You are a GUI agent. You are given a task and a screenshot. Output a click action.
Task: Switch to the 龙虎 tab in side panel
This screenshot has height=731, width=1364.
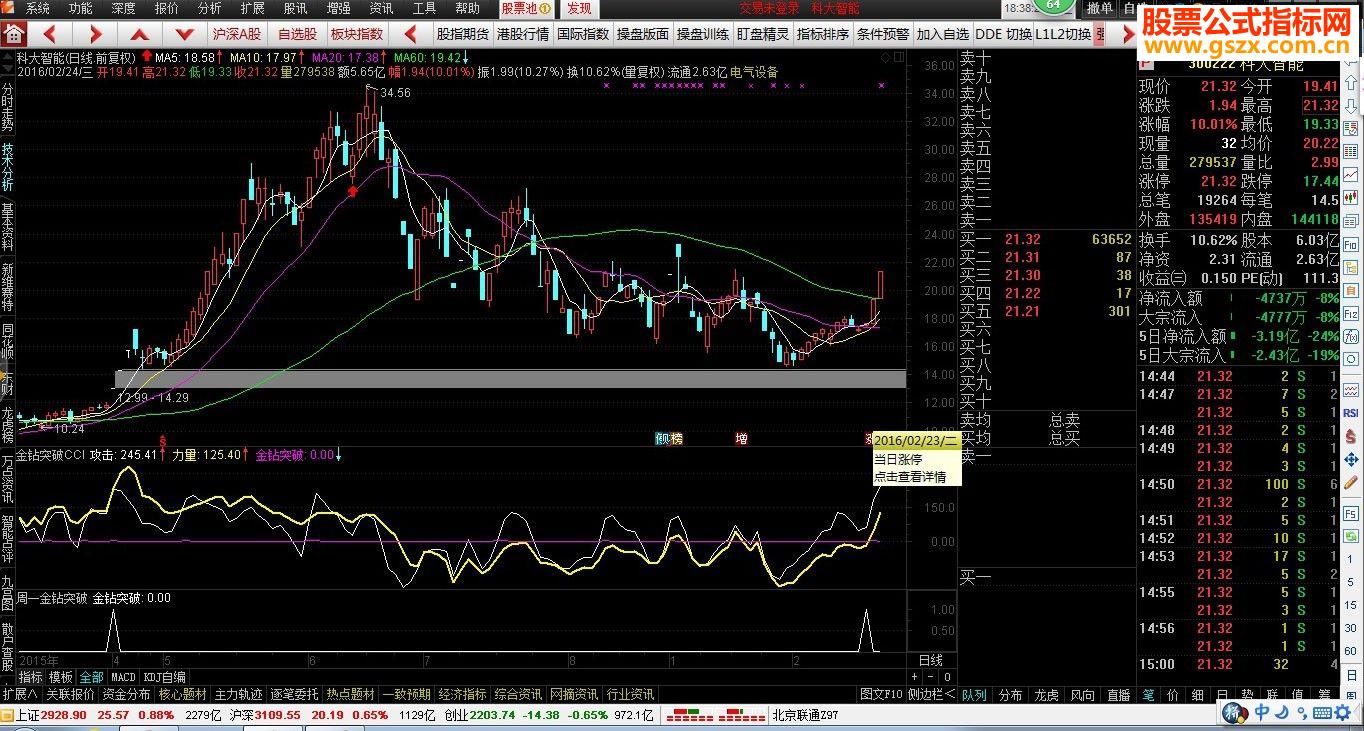pyautogui.click(x=1046, y=695)
